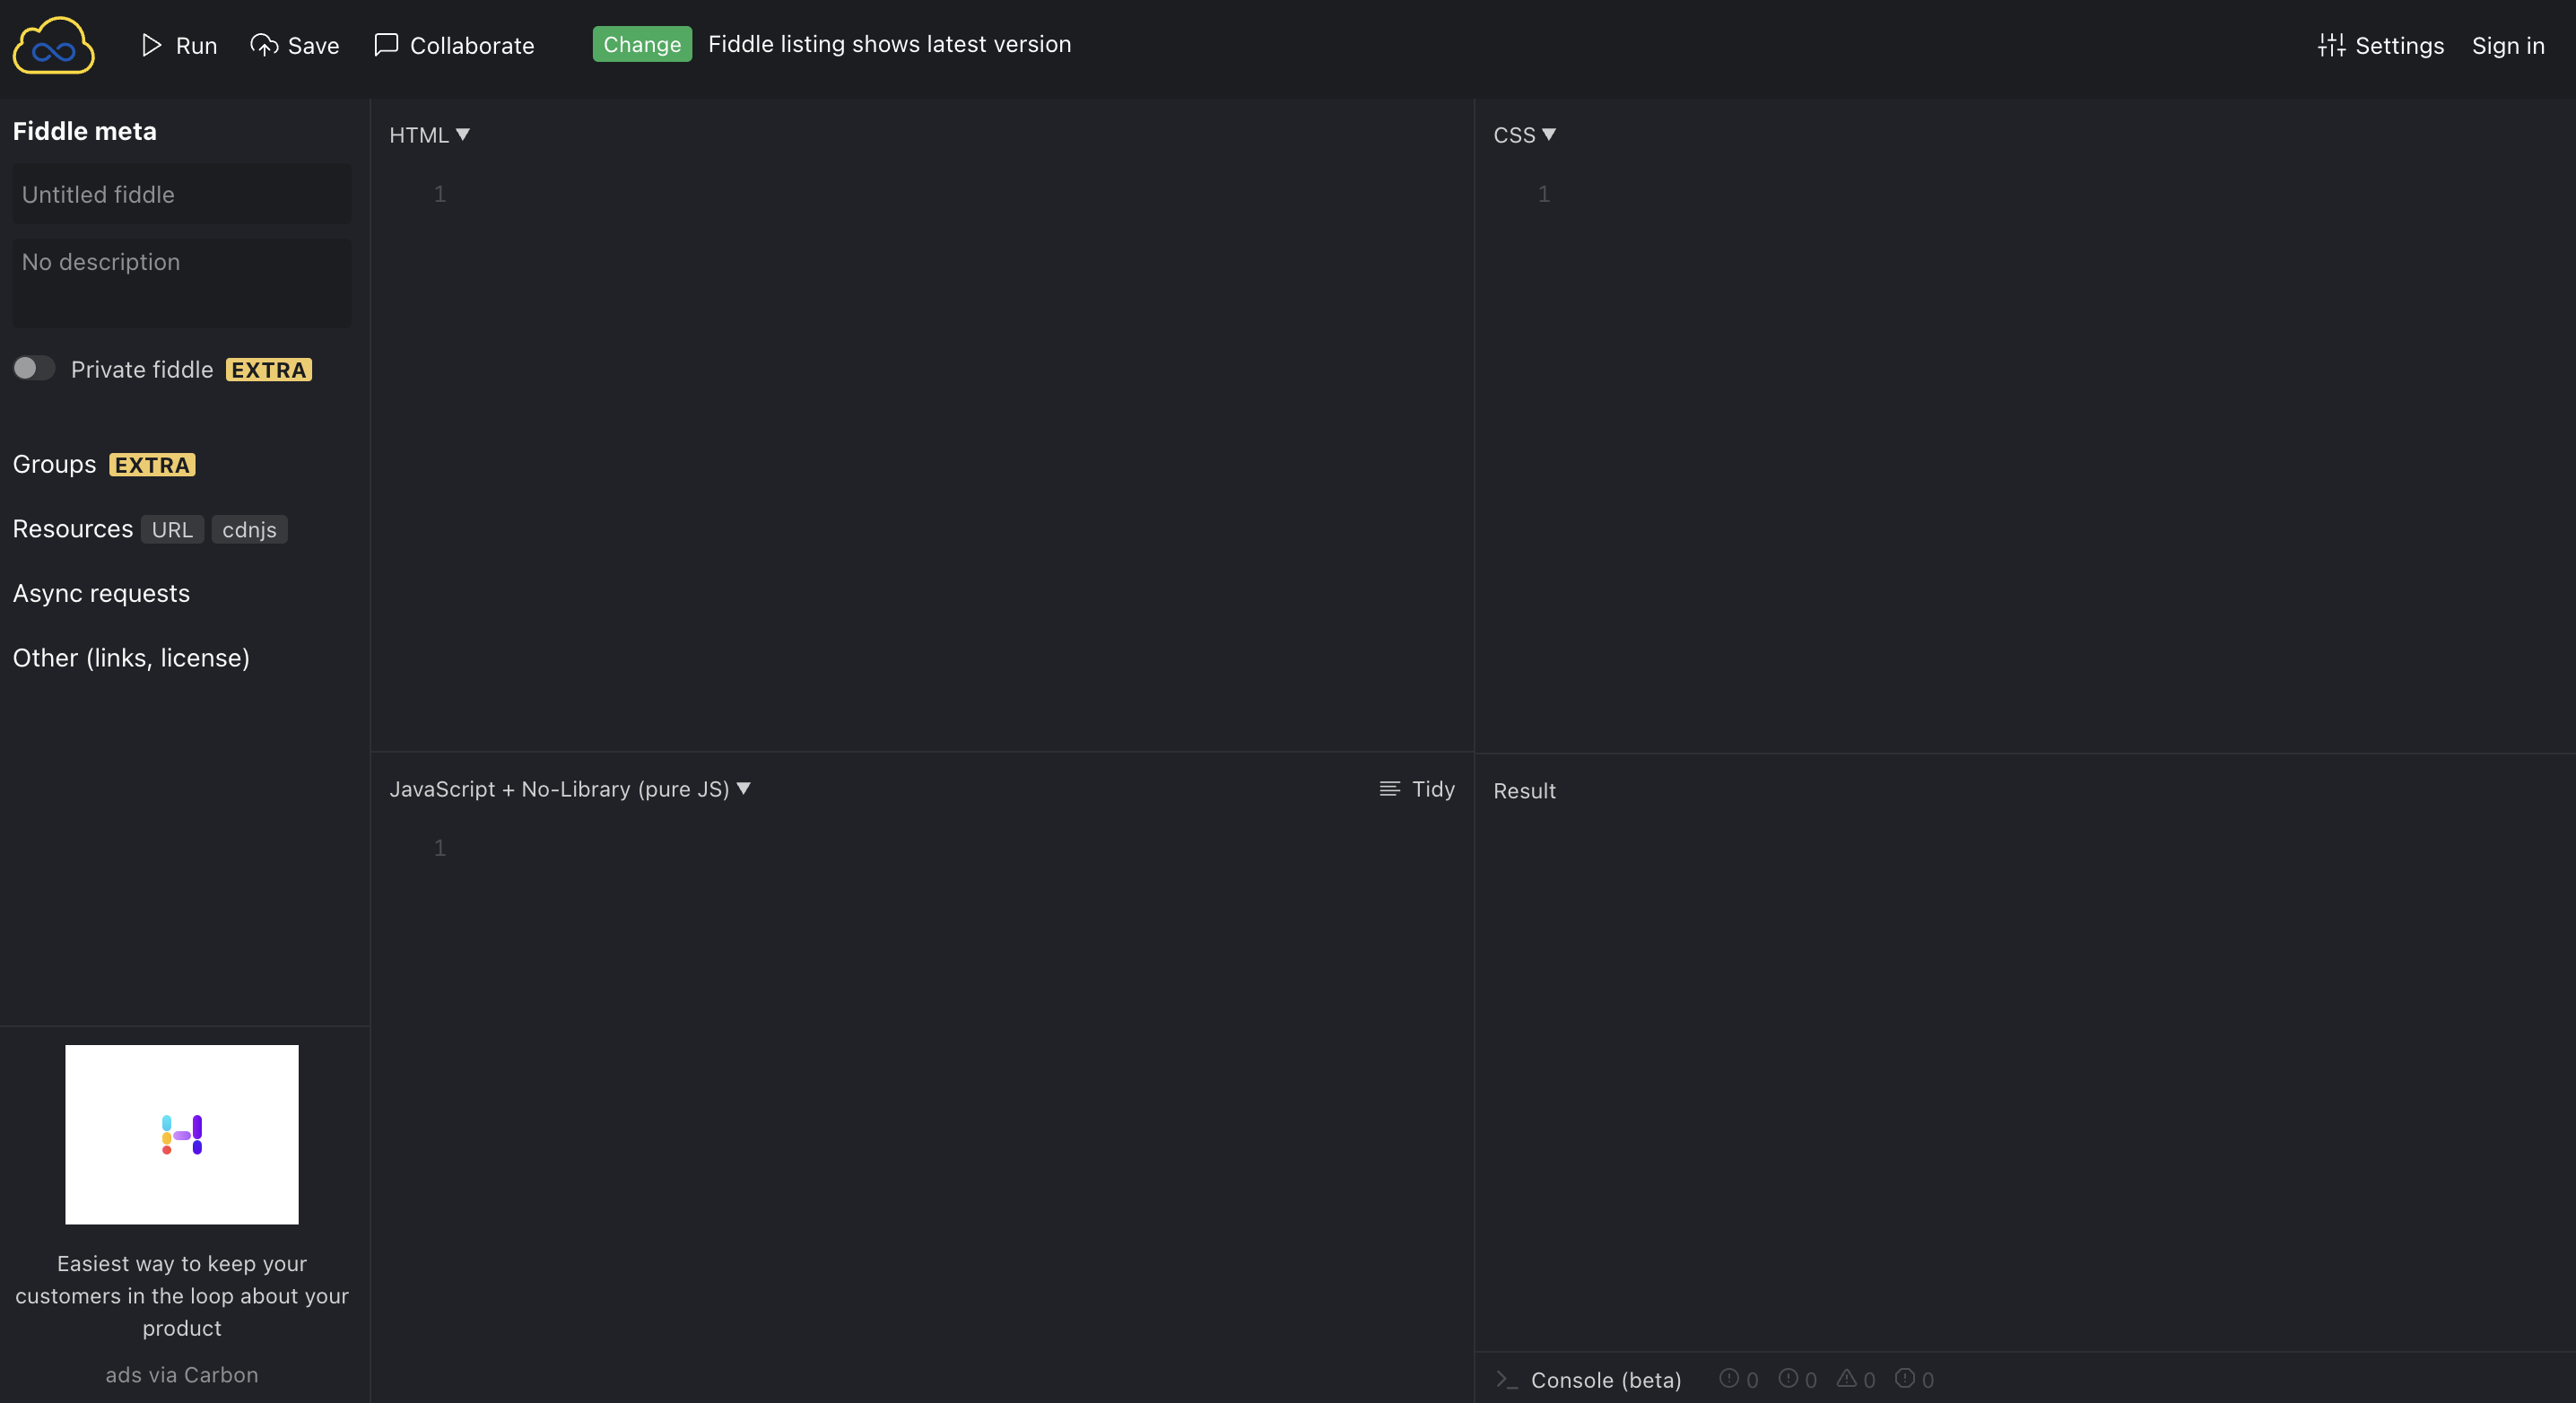This screenshot has width=2576, height=1403.
Task: Expand the Async requests section
Action: (x=101, y=593)
